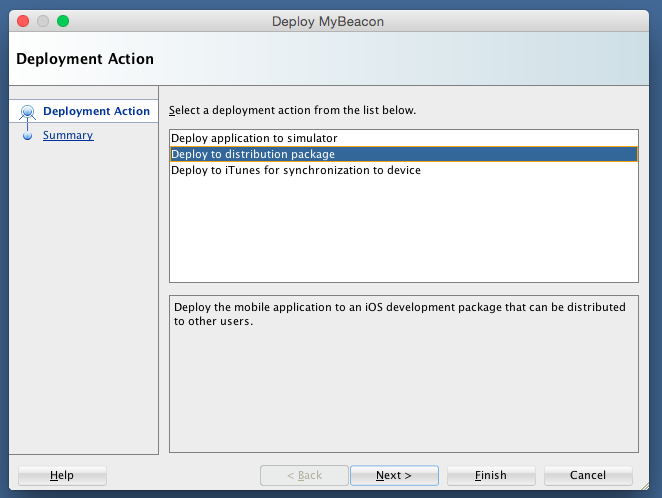The height and width of the screenshot is (498, 662).
Task: Click Finish to complete deployment
Action: (x=491, y=475)
